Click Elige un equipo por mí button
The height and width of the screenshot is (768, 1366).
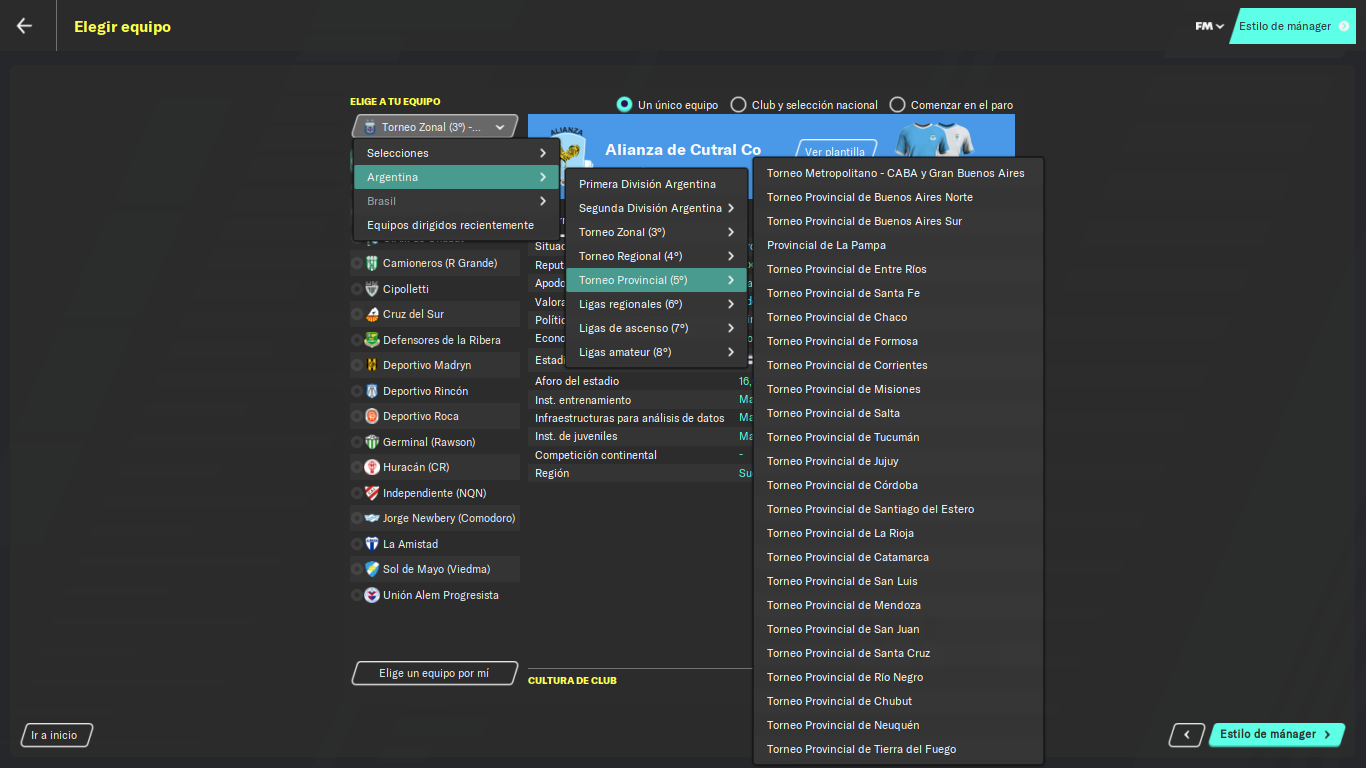[435, 673]
